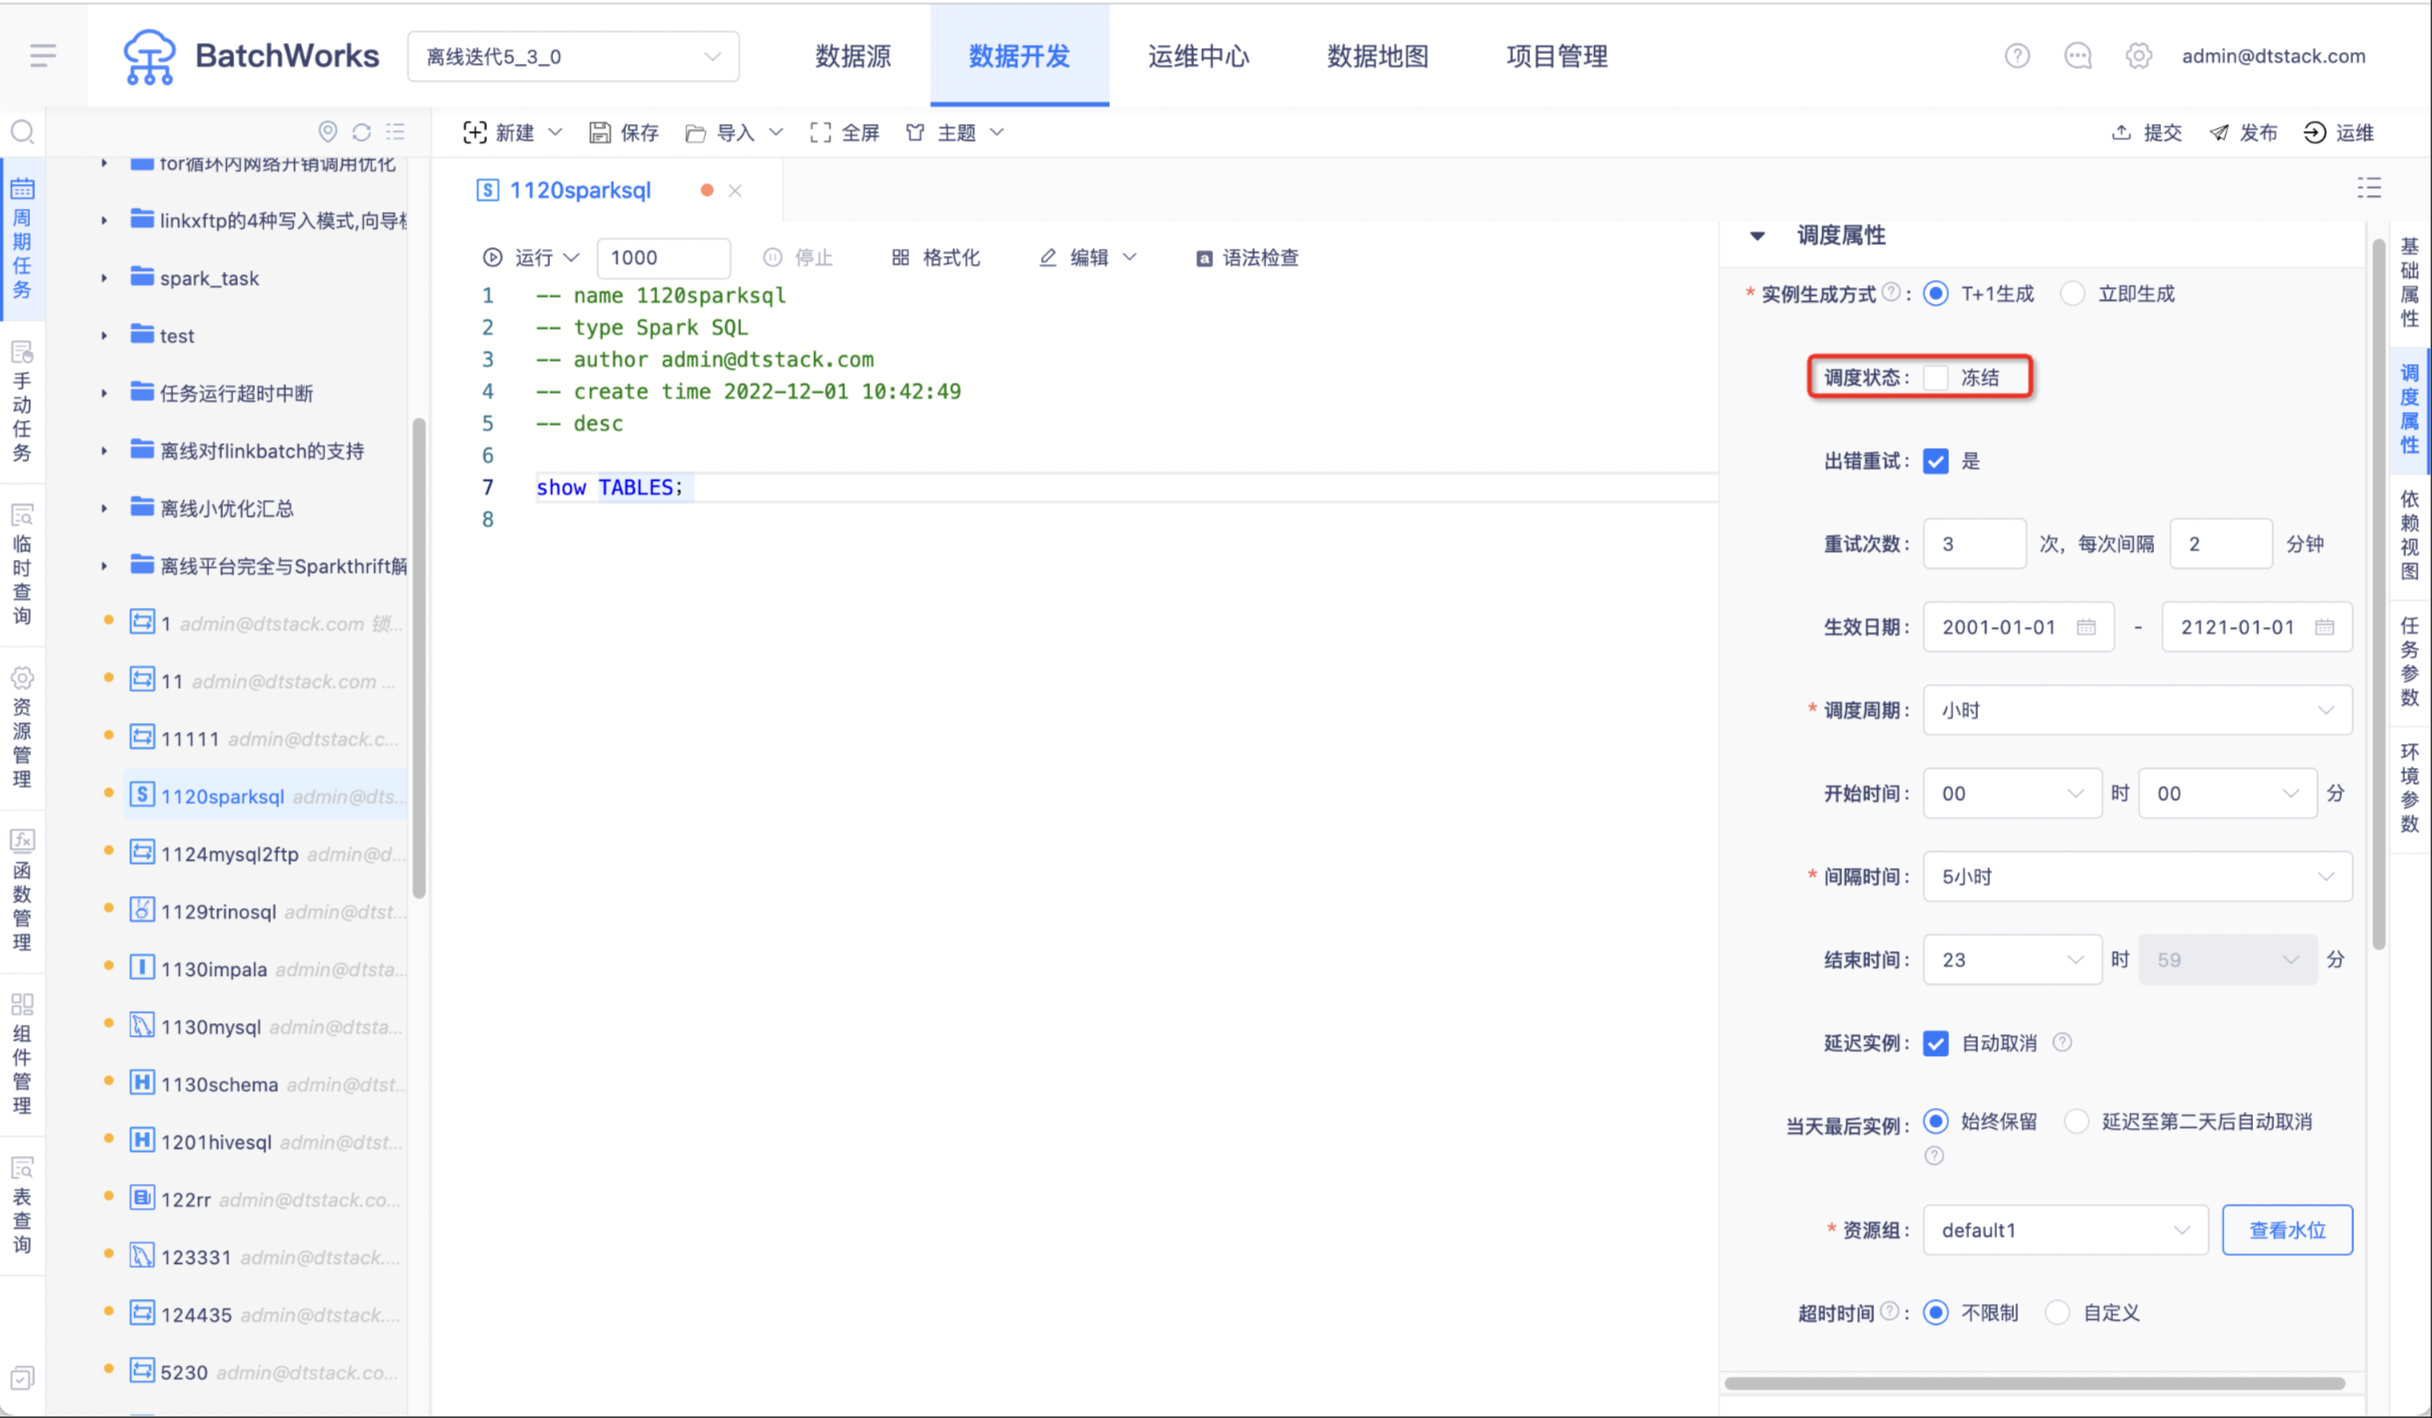Click the locate pin icon above task tree
This screenshot has width=2432, height=1418.
coord(327,132)
